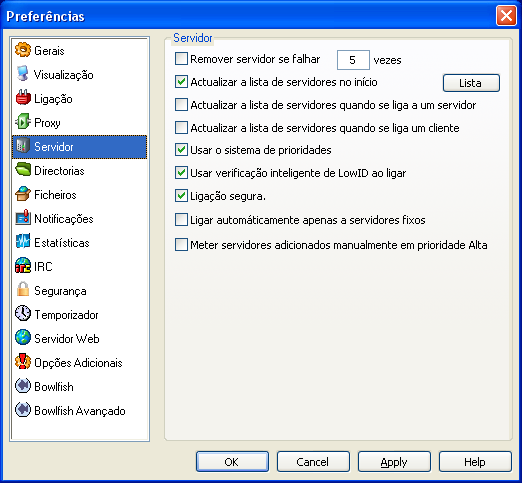The height and width of the screenshot is (483, 522).
Task: Select the Visualização monitor icon
Action: tap(23, 74)
